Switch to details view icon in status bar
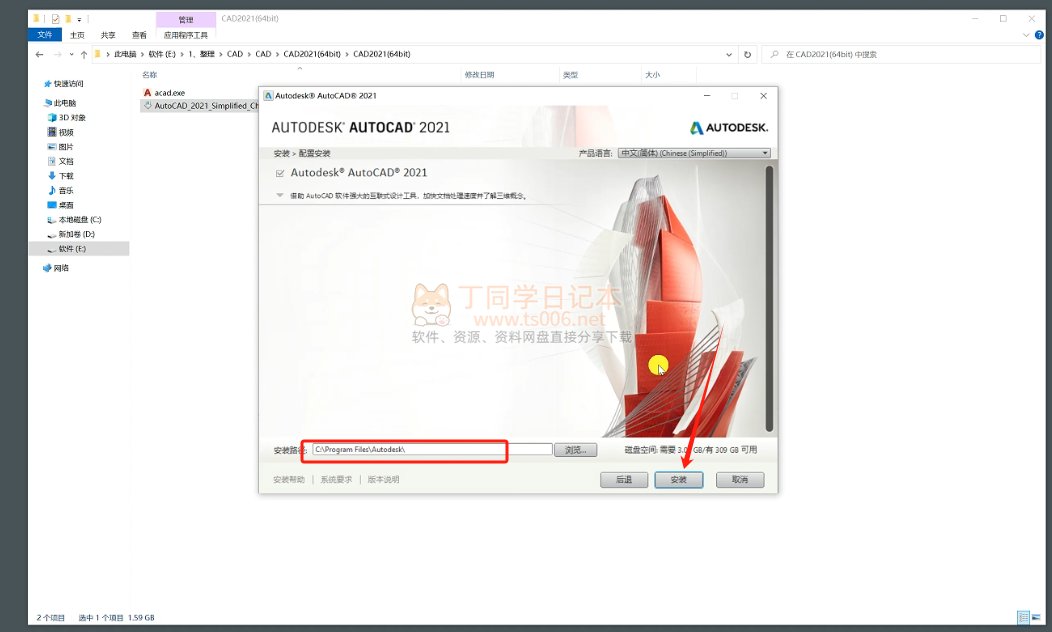This screenshot has width=1052, height=632. 1023,617
